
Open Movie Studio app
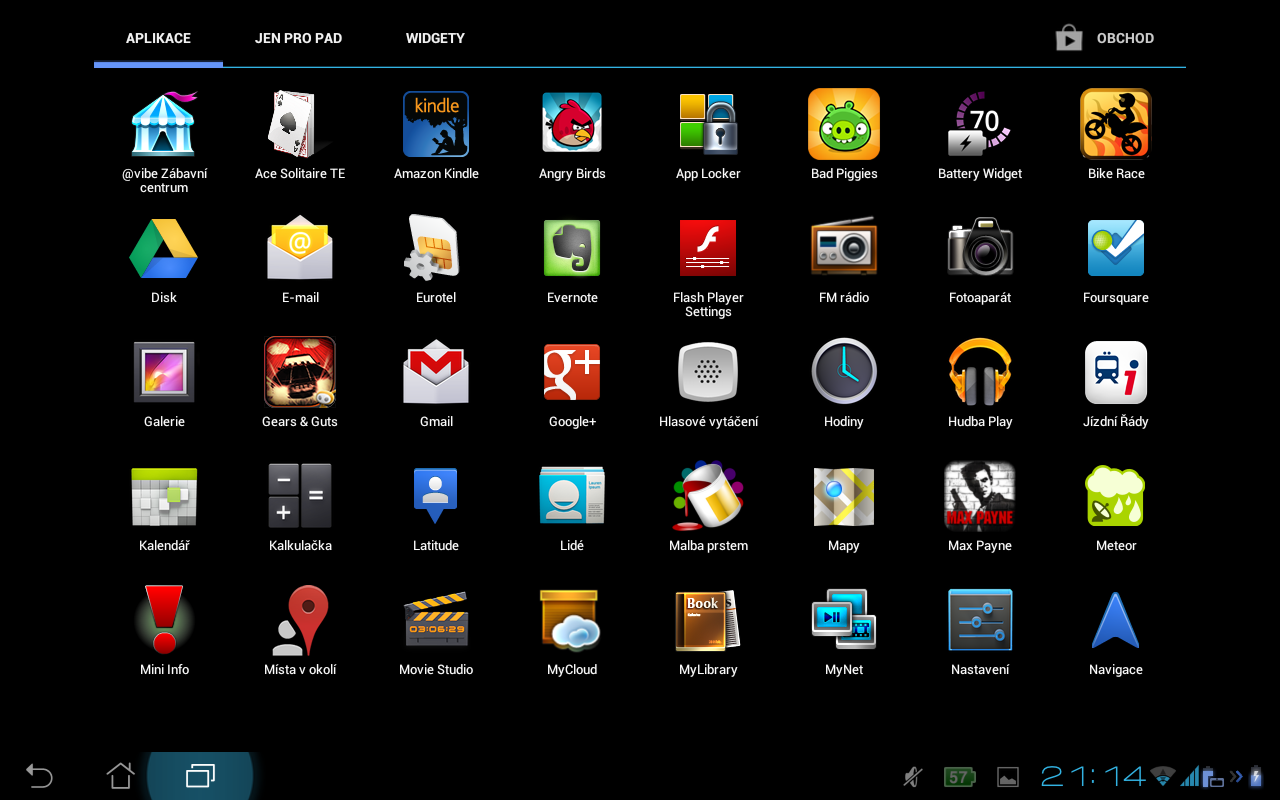point(436,621)
